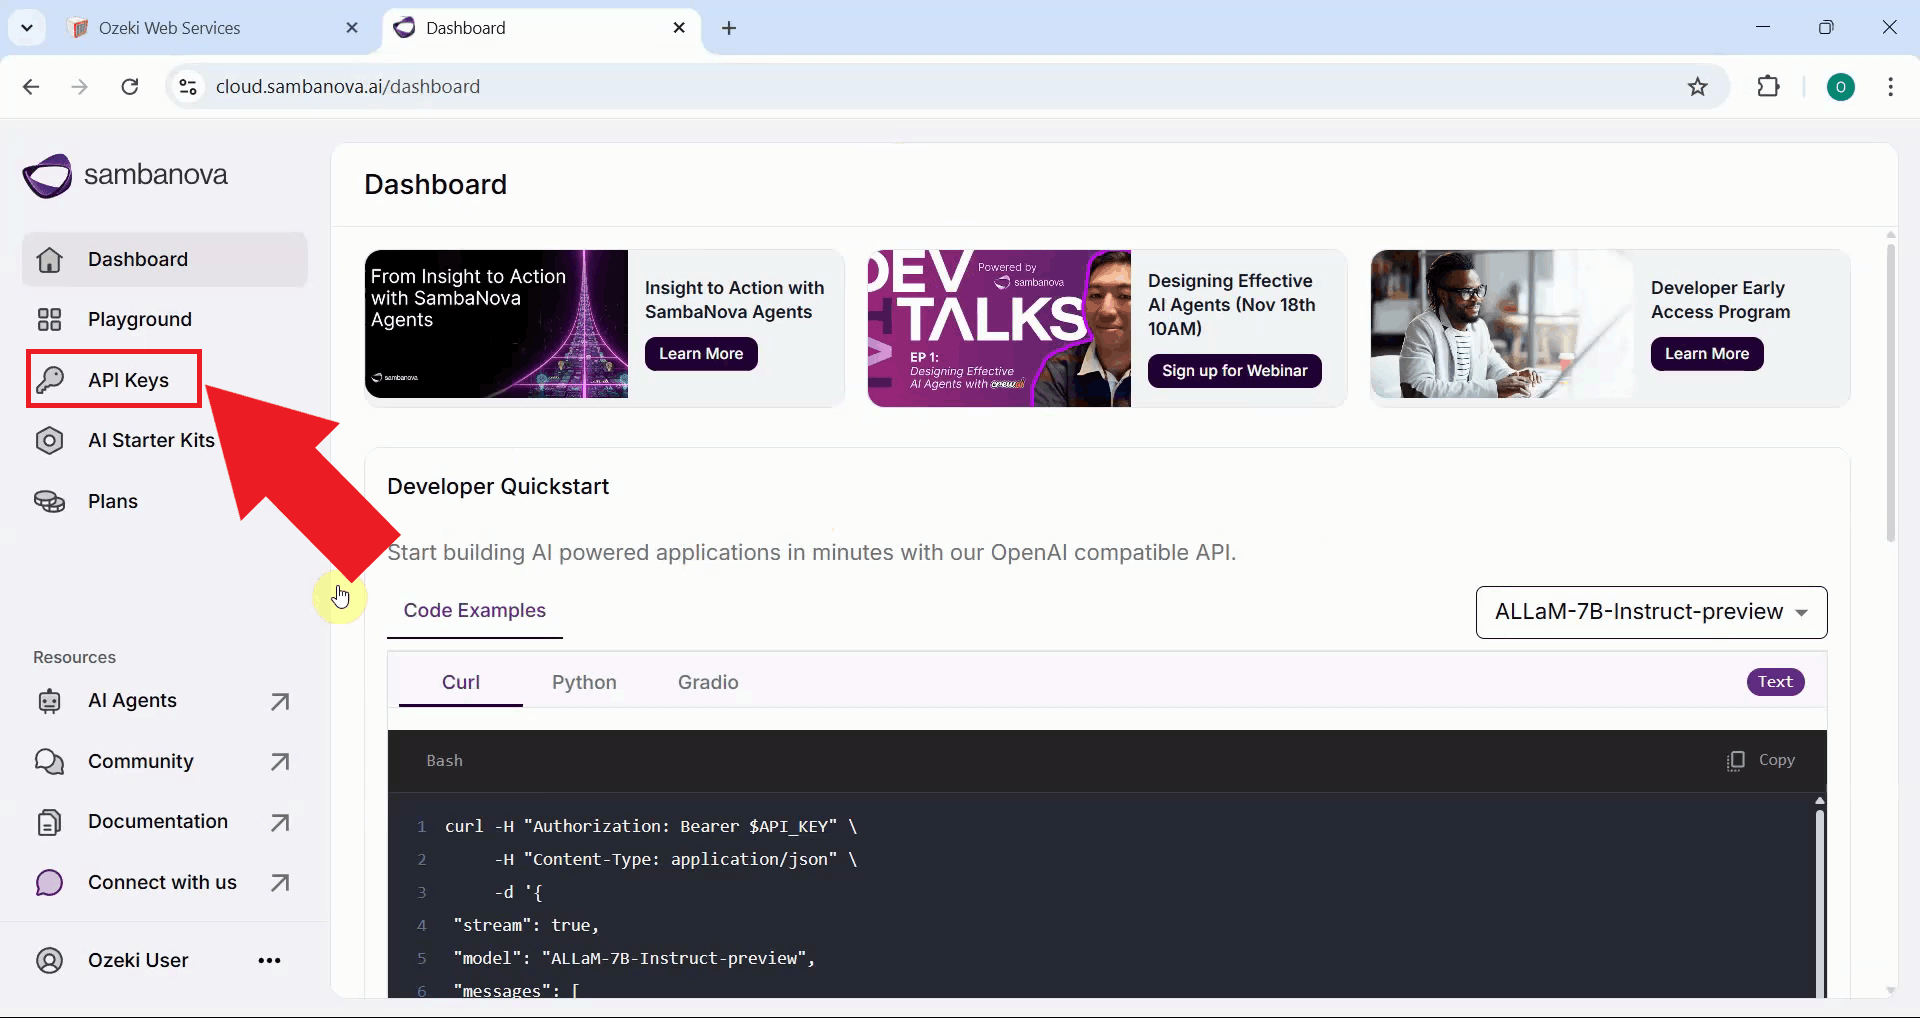
Task: Select Playground in the sidebar
Action: point(139,319)
